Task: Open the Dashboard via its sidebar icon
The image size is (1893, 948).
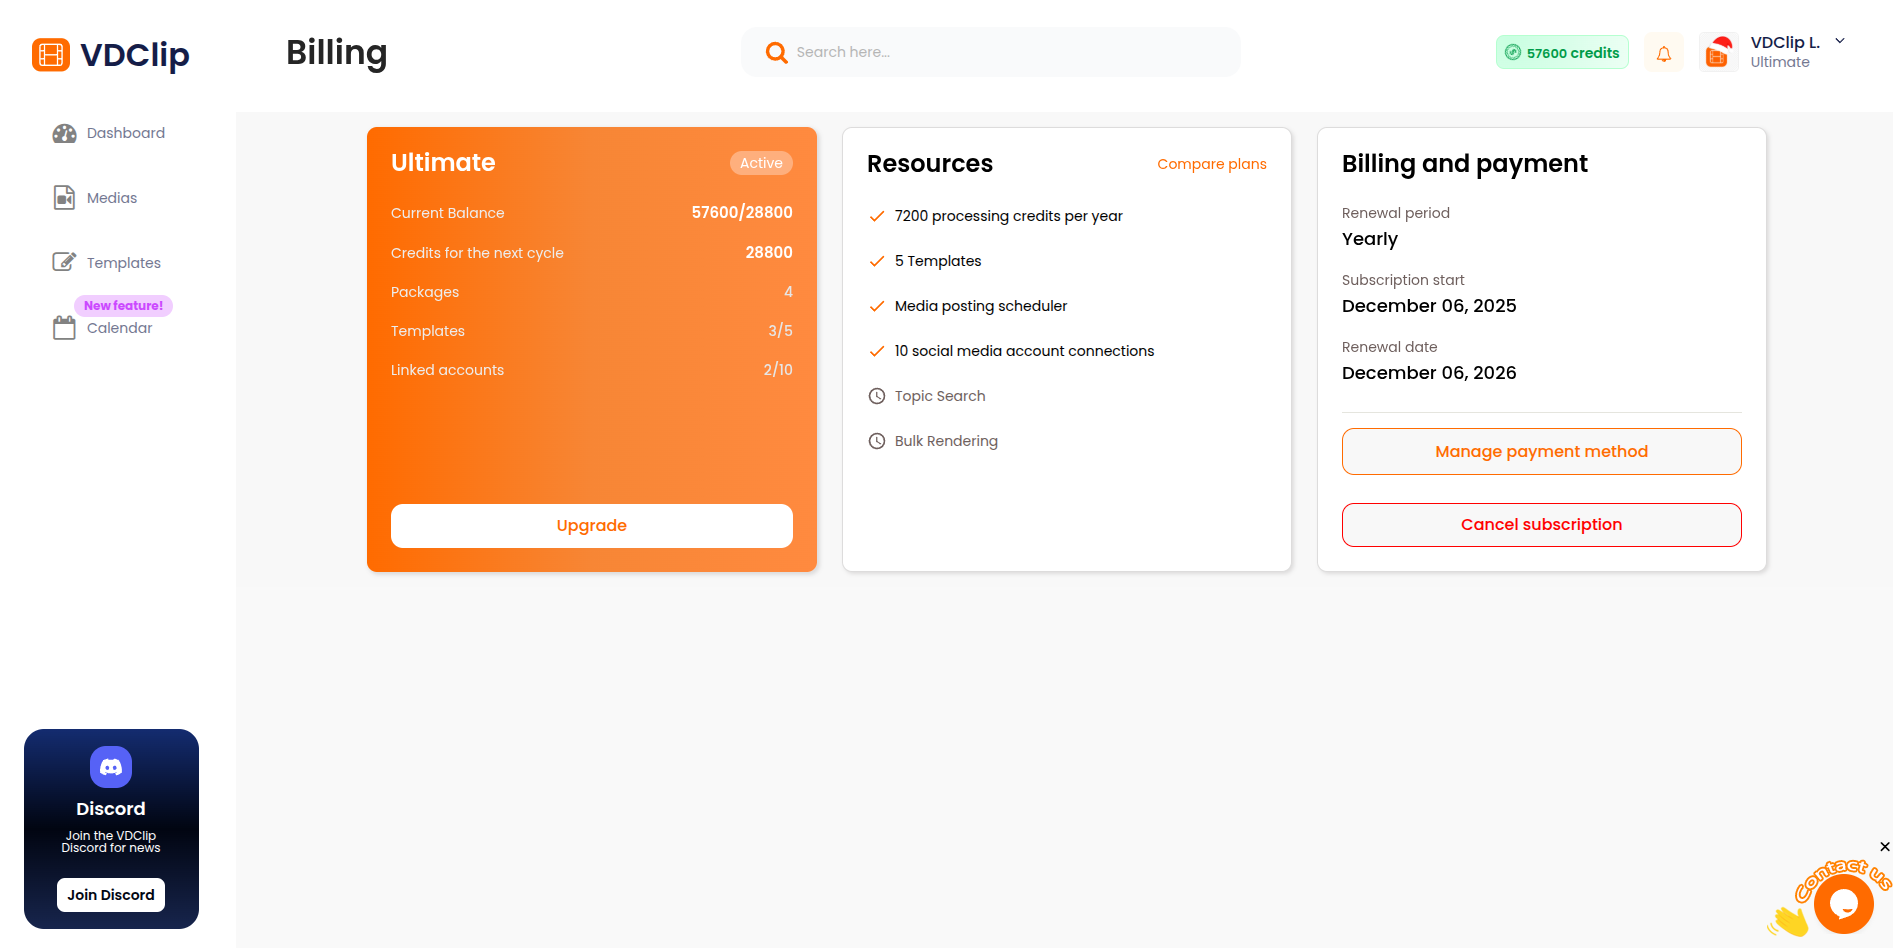Action: [x=64, y=133]
